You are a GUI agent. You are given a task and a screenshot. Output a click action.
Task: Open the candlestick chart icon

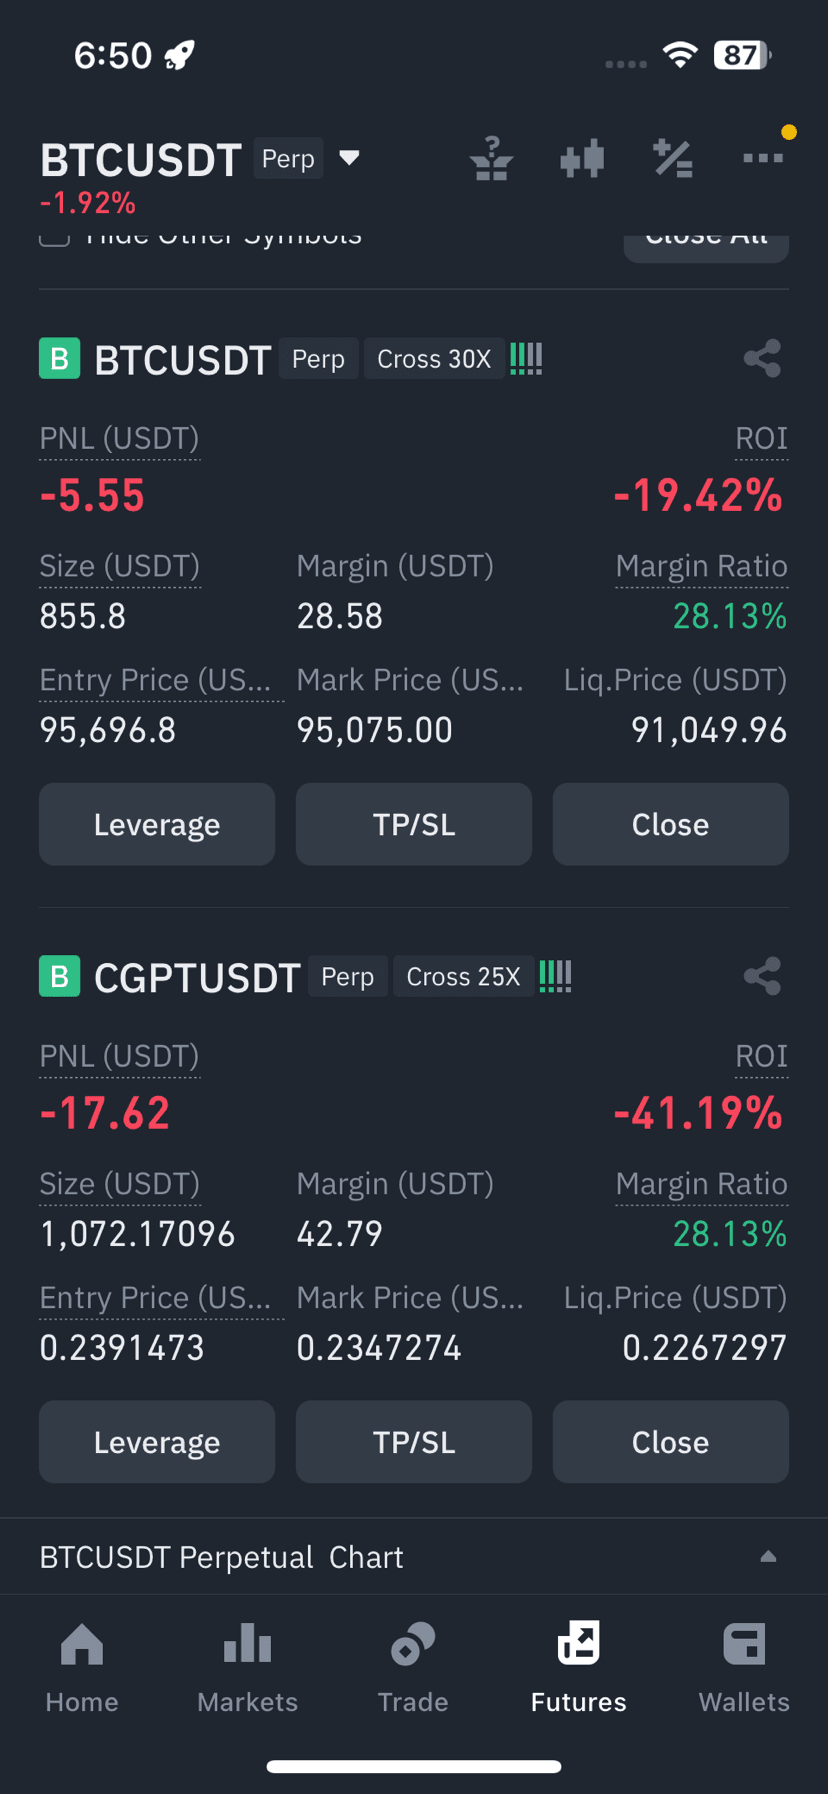(582, 158)
